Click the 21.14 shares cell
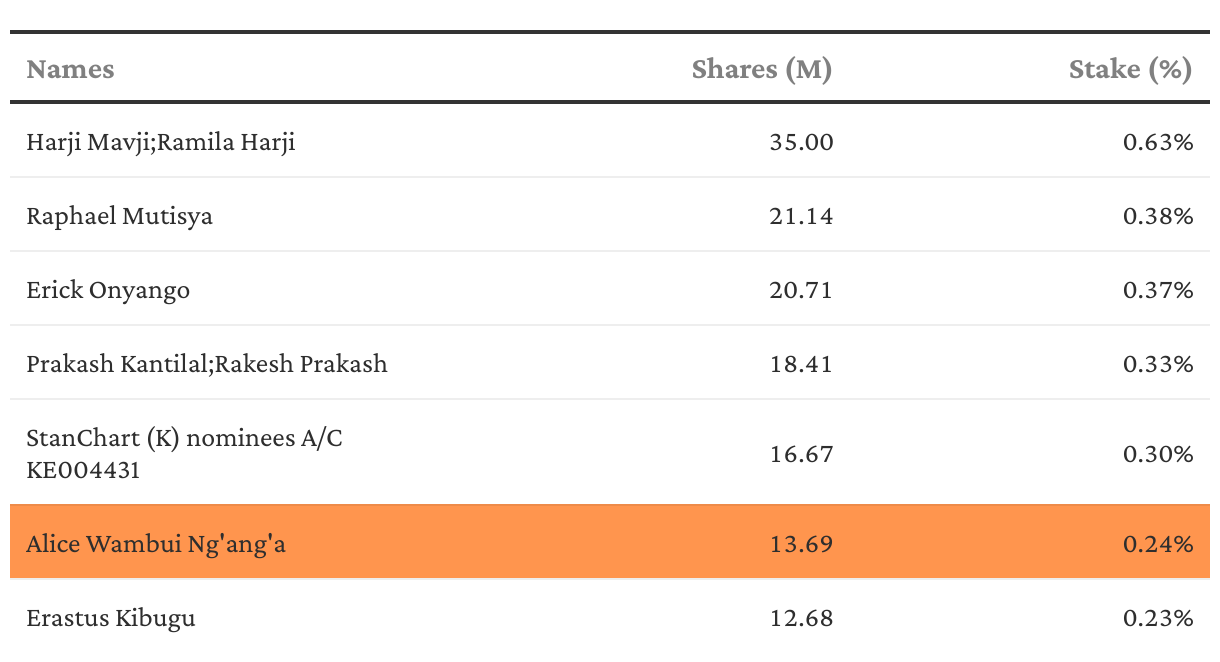1220x662 pixels. pyautogui.click(x=801, y=216)
